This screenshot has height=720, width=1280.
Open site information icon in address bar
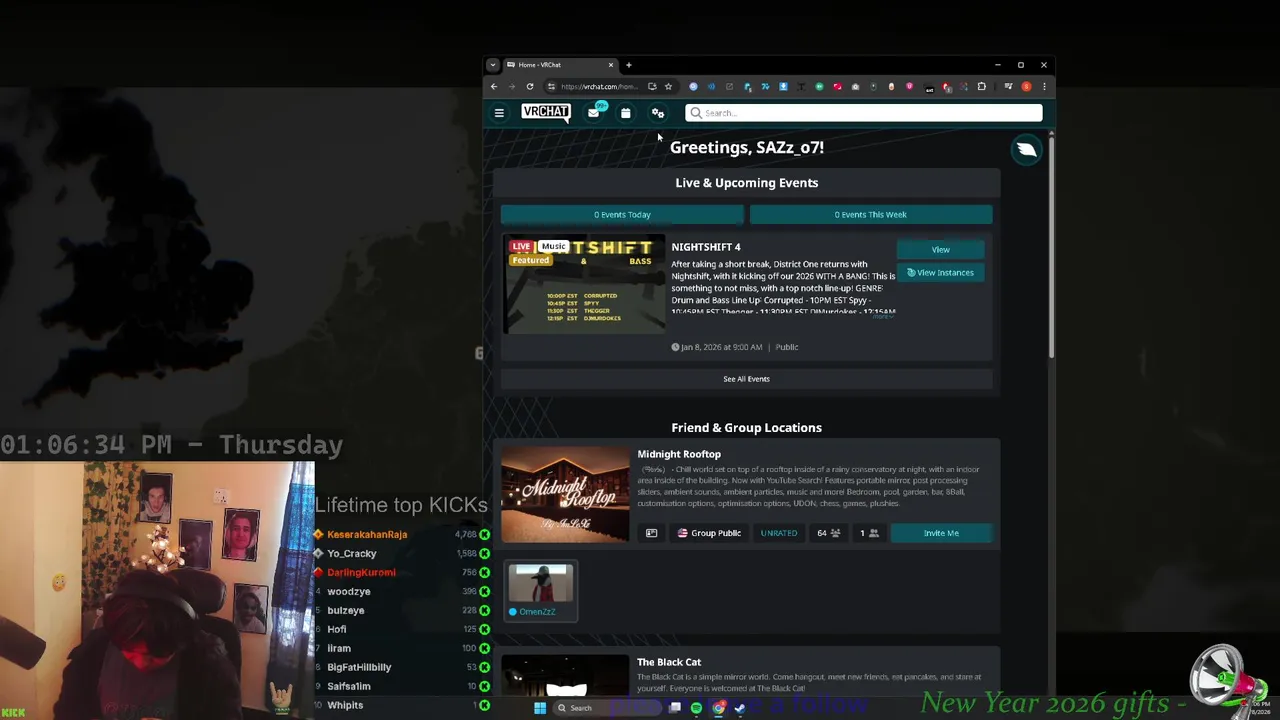click(x=551, y=87)
